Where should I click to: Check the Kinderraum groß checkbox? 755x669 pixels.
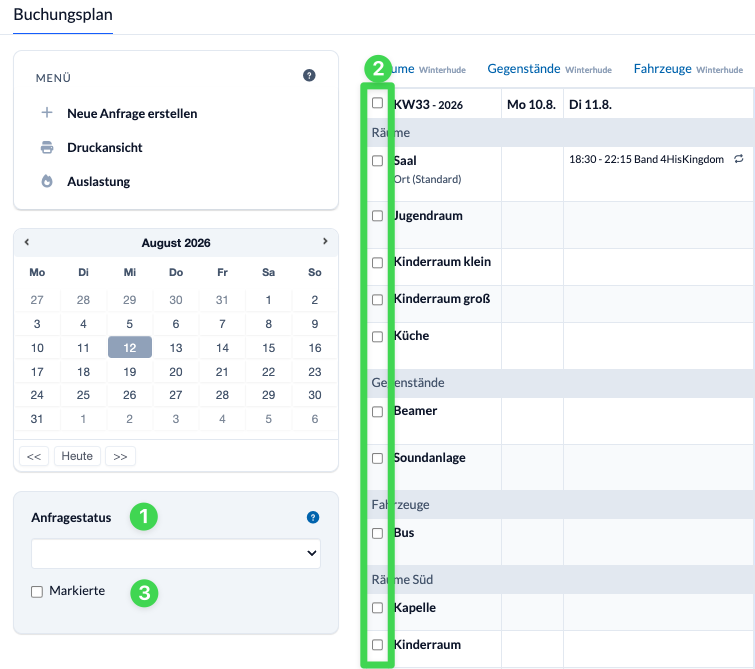pos(378,300)
